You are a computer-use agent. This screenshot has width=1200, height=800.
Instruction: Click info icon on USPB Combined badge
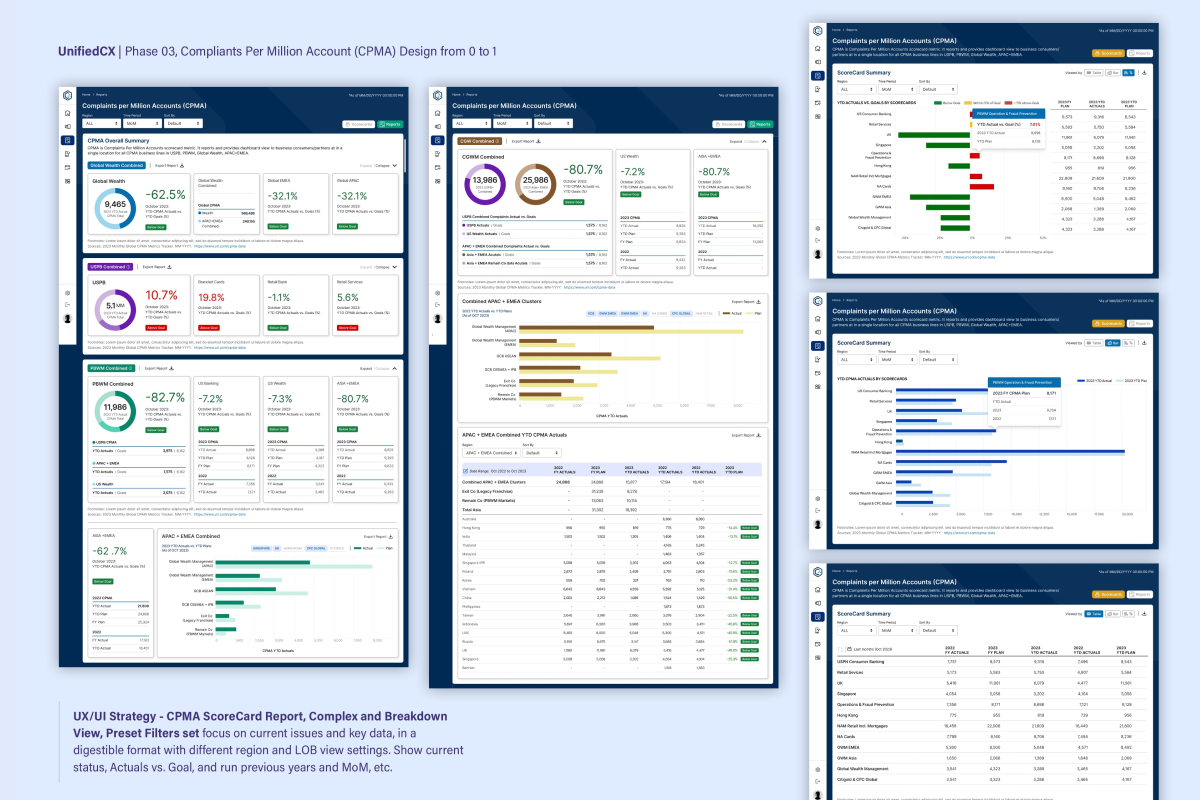tap(128, 267)
